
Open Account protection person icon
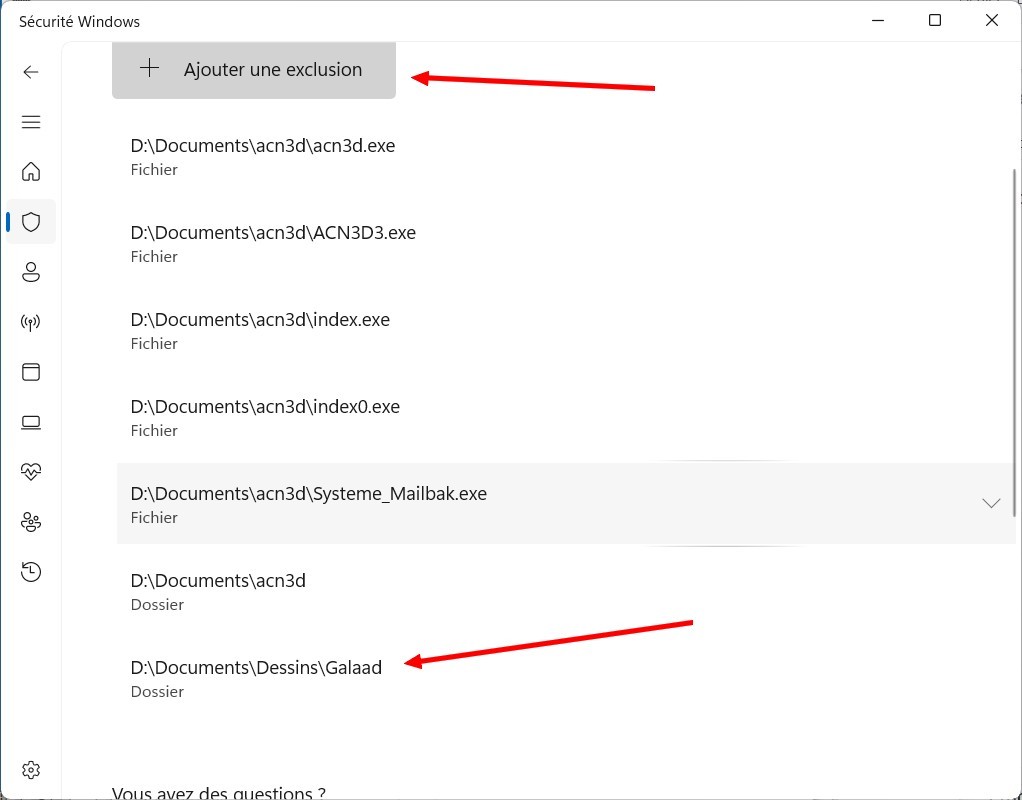31,272
